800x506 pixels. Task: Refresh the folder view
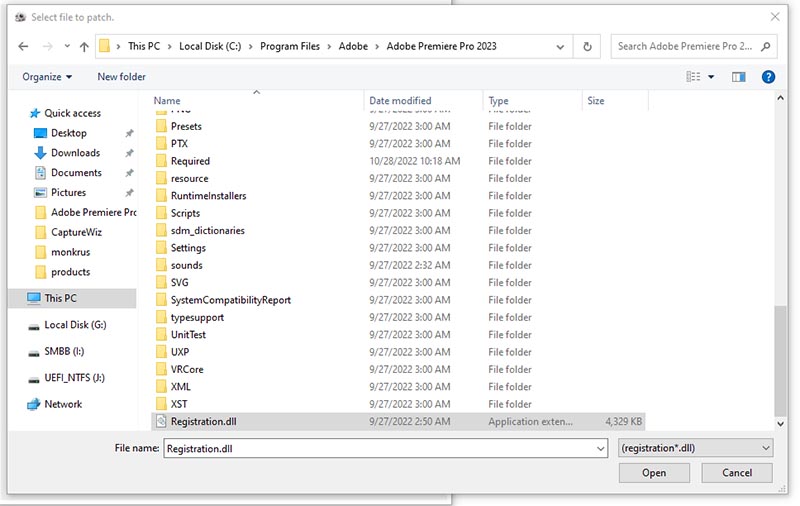[587, 46]
